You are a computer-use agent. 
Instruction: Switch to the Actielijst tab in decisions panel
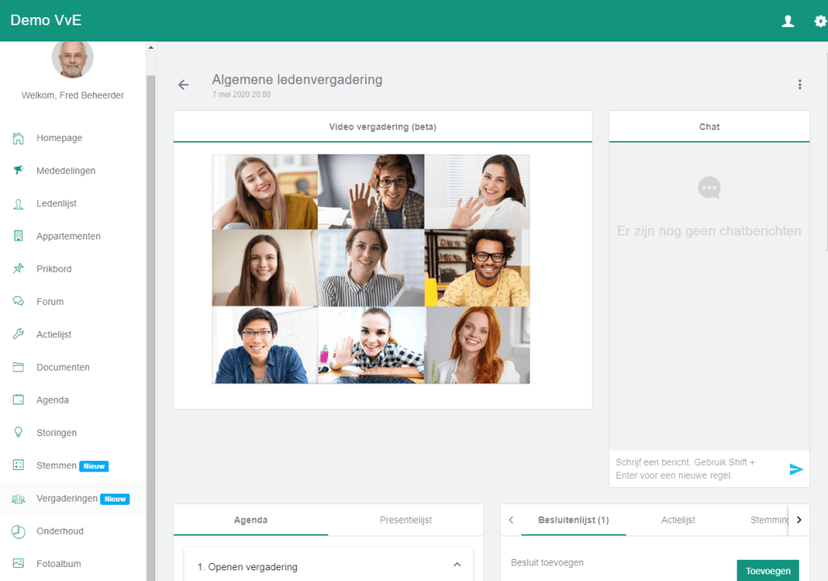tap(678, 520)
